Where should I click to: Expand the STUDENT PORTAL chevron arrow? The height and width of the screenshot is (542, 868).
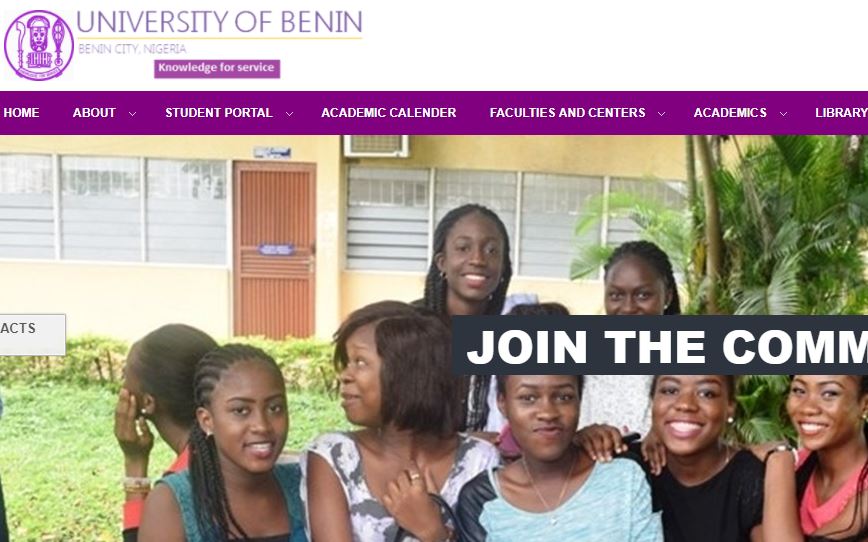(x=289, y=114)
